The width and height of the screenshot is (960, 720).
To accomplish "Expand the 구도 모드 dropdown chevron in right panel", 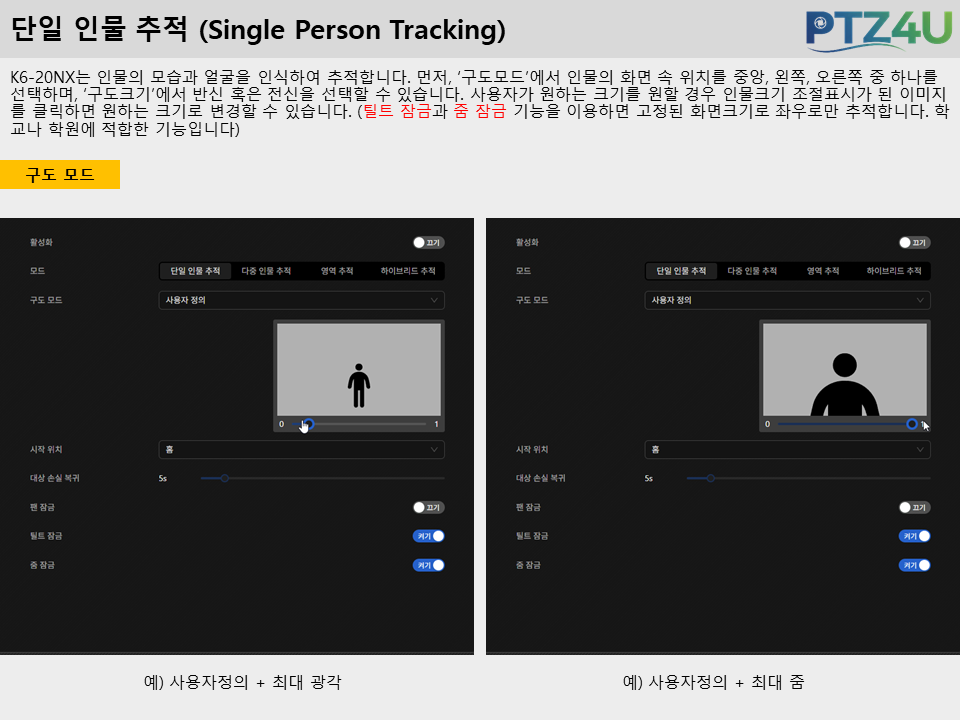I will pos(920,300).
